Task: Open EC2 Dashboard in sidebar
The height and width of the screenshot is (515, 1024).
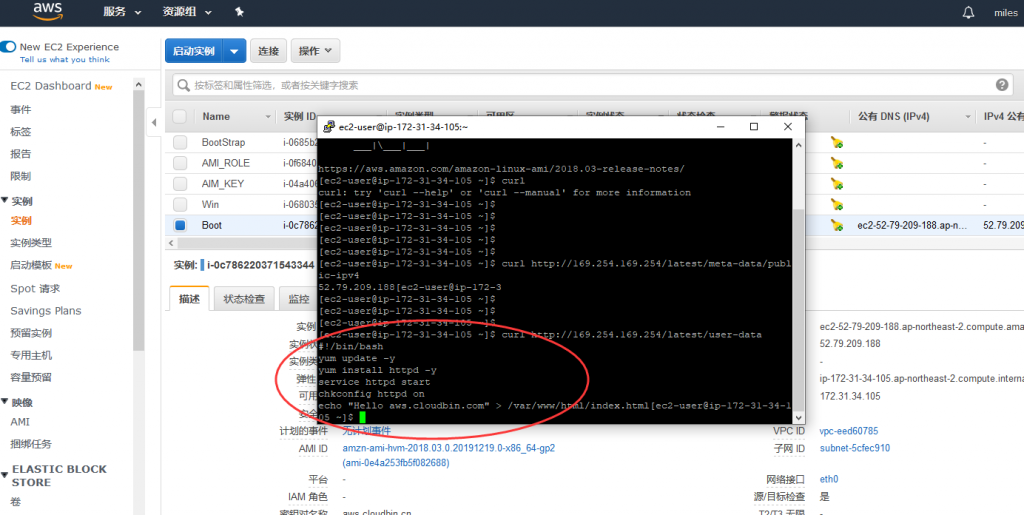Action: tap(51, 86)
